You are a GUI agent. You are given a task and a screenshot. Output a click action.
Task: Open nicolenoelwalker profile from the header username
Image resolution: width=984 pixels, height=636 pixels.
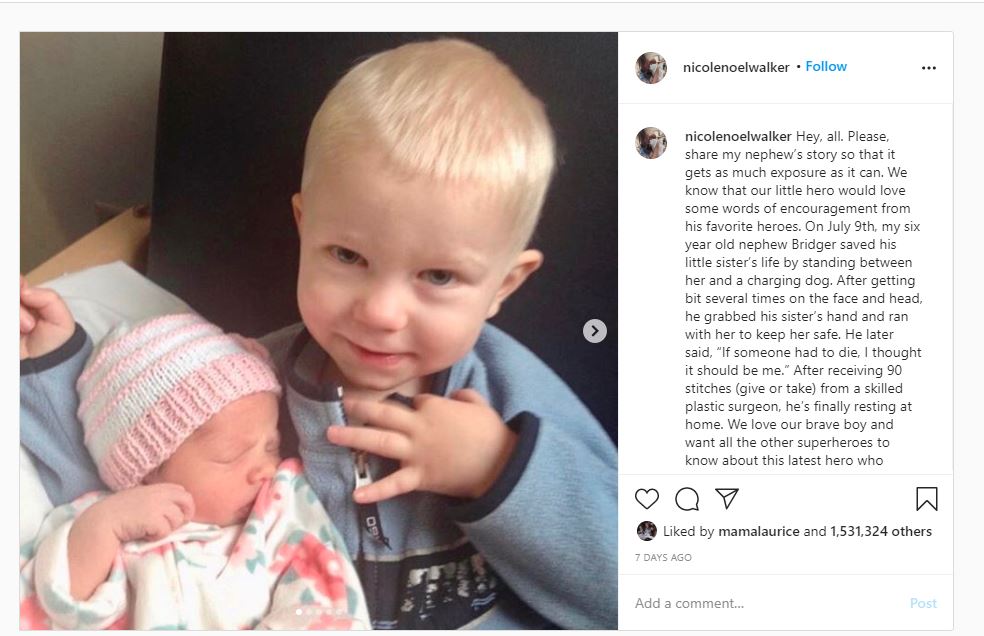pos(735,67)
